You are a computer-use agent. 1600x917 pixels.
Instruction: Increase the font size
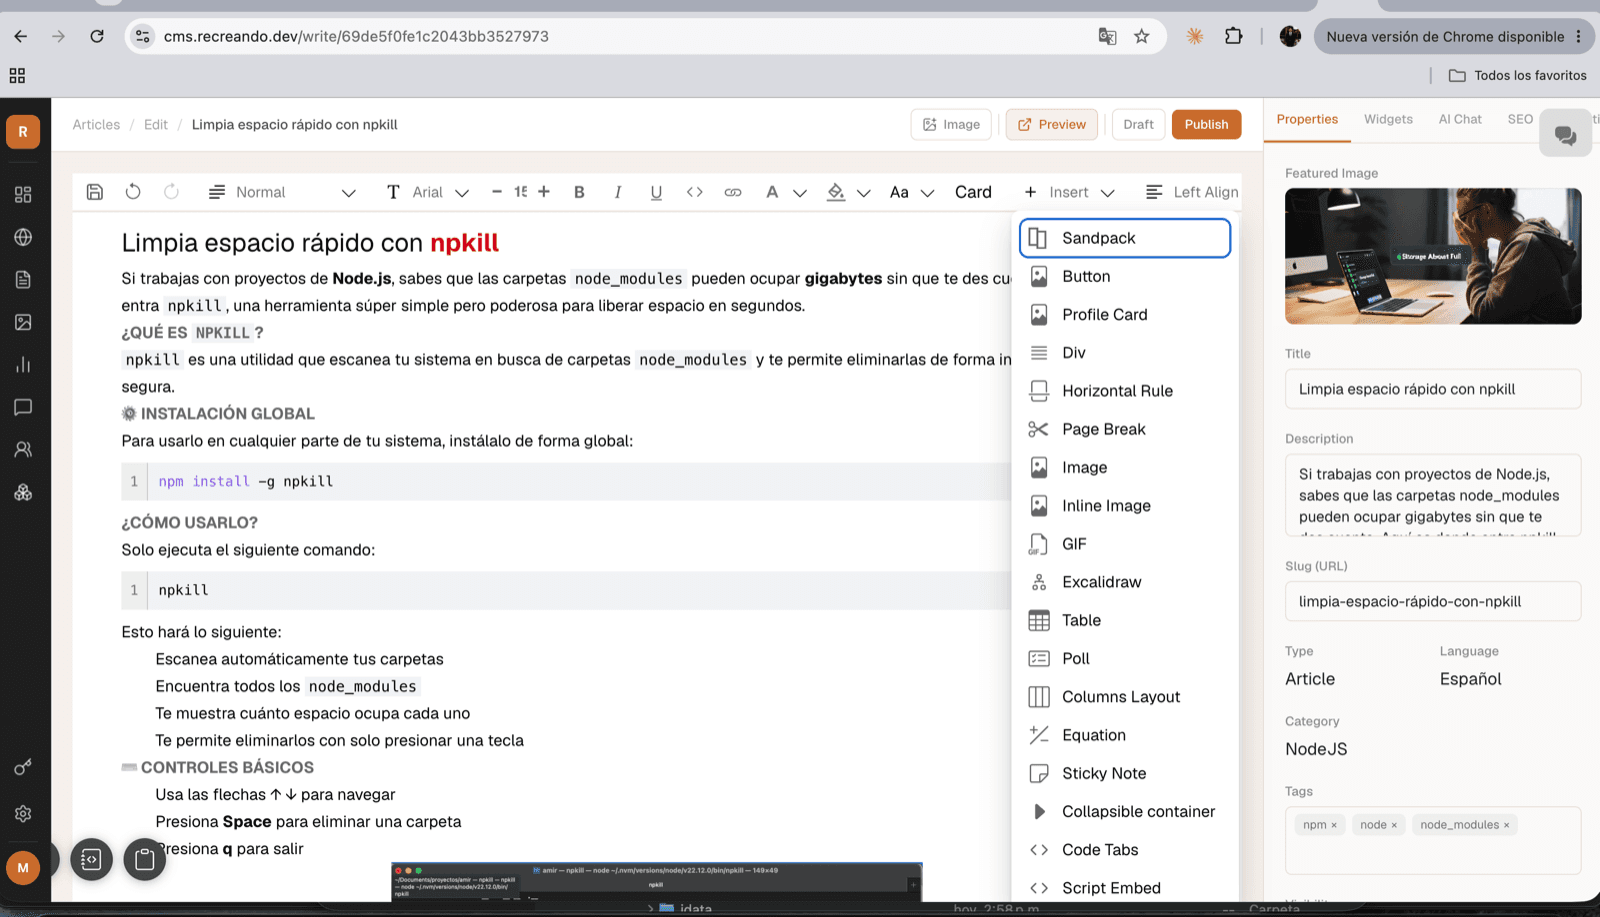point(544,192)
